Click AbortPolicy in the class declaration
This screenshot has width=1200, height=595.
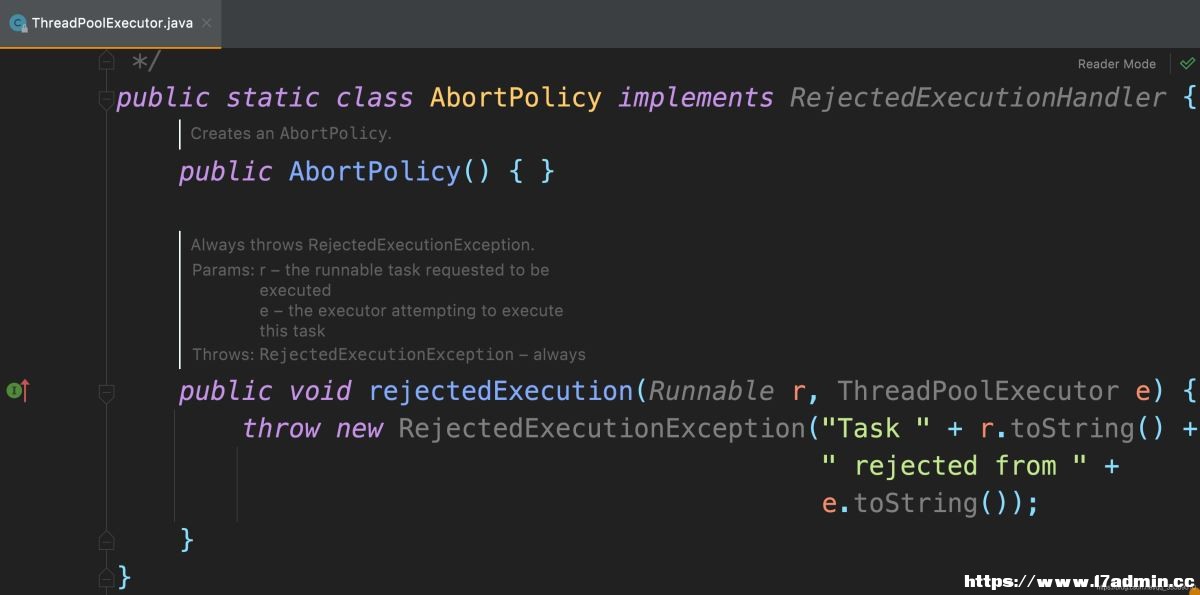[516, 98]
